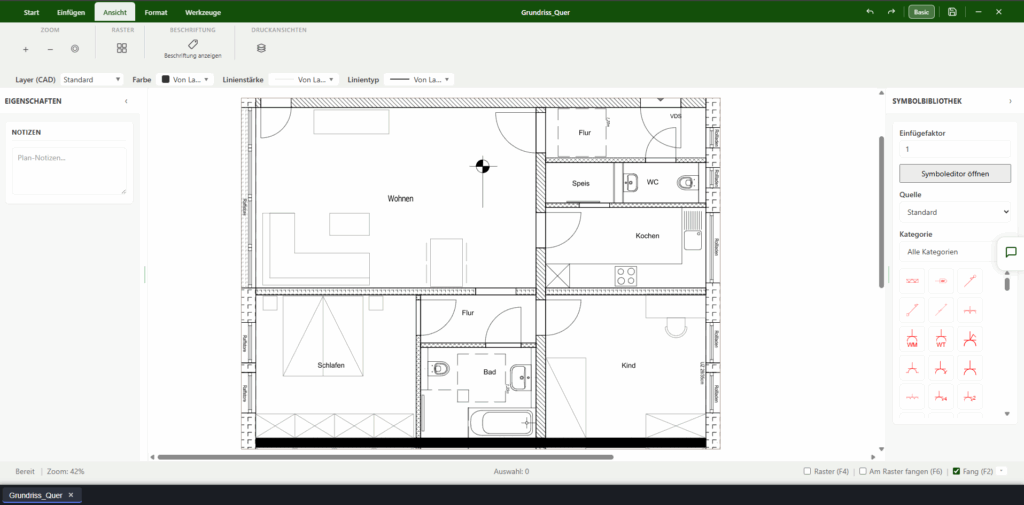Select symbol right of the WT symbol
The width and height of the screenshot is (1024, 505).
pyautogui.click(x=970, y=339)
